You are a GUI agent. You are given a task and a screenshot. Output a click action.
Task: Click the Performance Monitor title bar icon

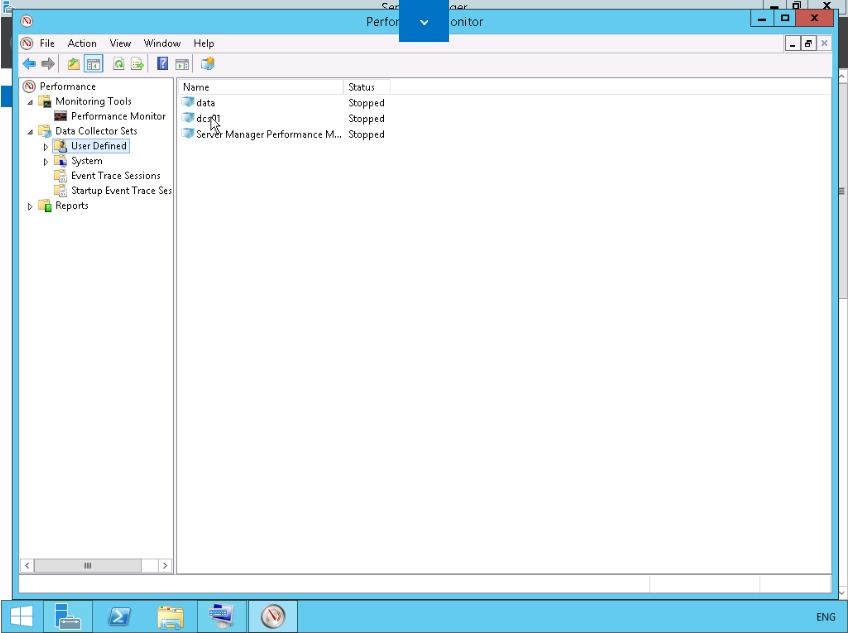(26, 21)
